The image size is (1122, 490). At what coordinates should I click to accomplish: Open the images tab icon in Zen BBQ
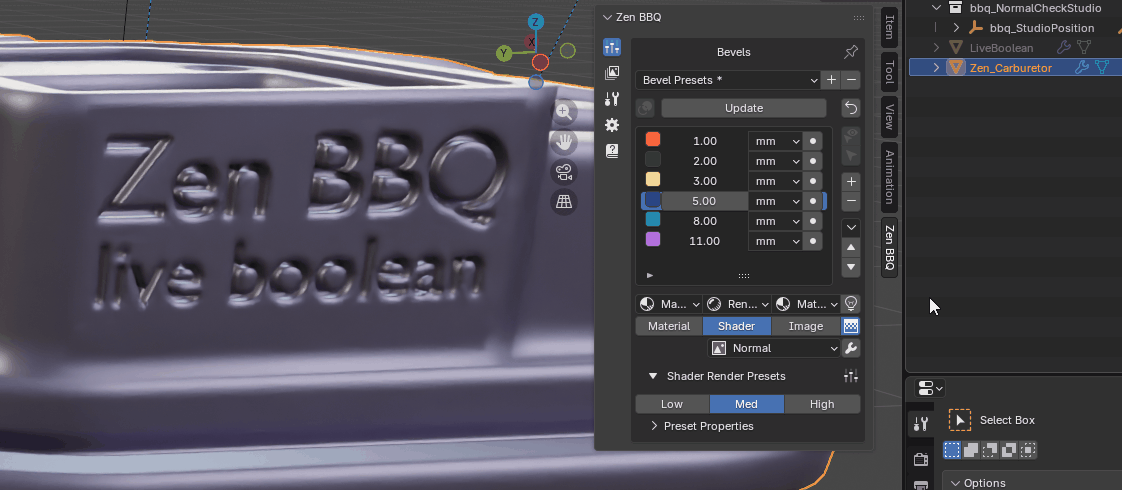612,73
